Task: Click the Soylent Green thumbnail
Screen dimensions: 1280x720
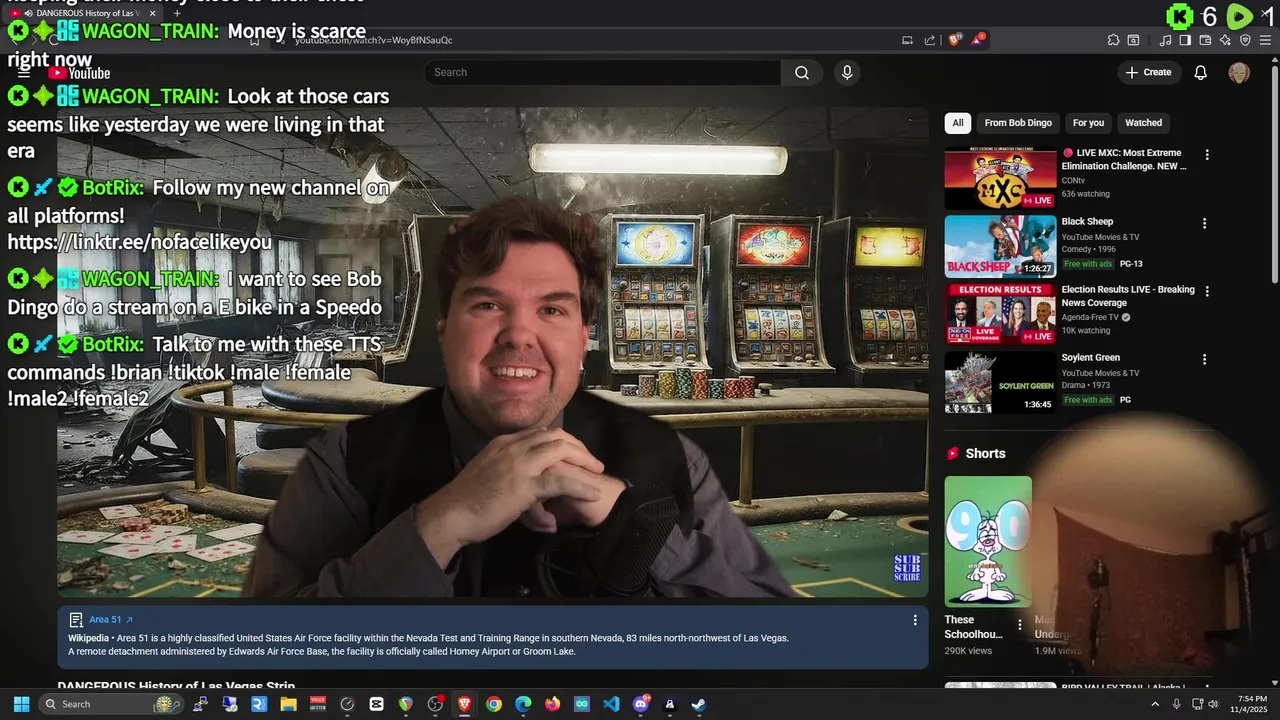Action: [1000, 383]
